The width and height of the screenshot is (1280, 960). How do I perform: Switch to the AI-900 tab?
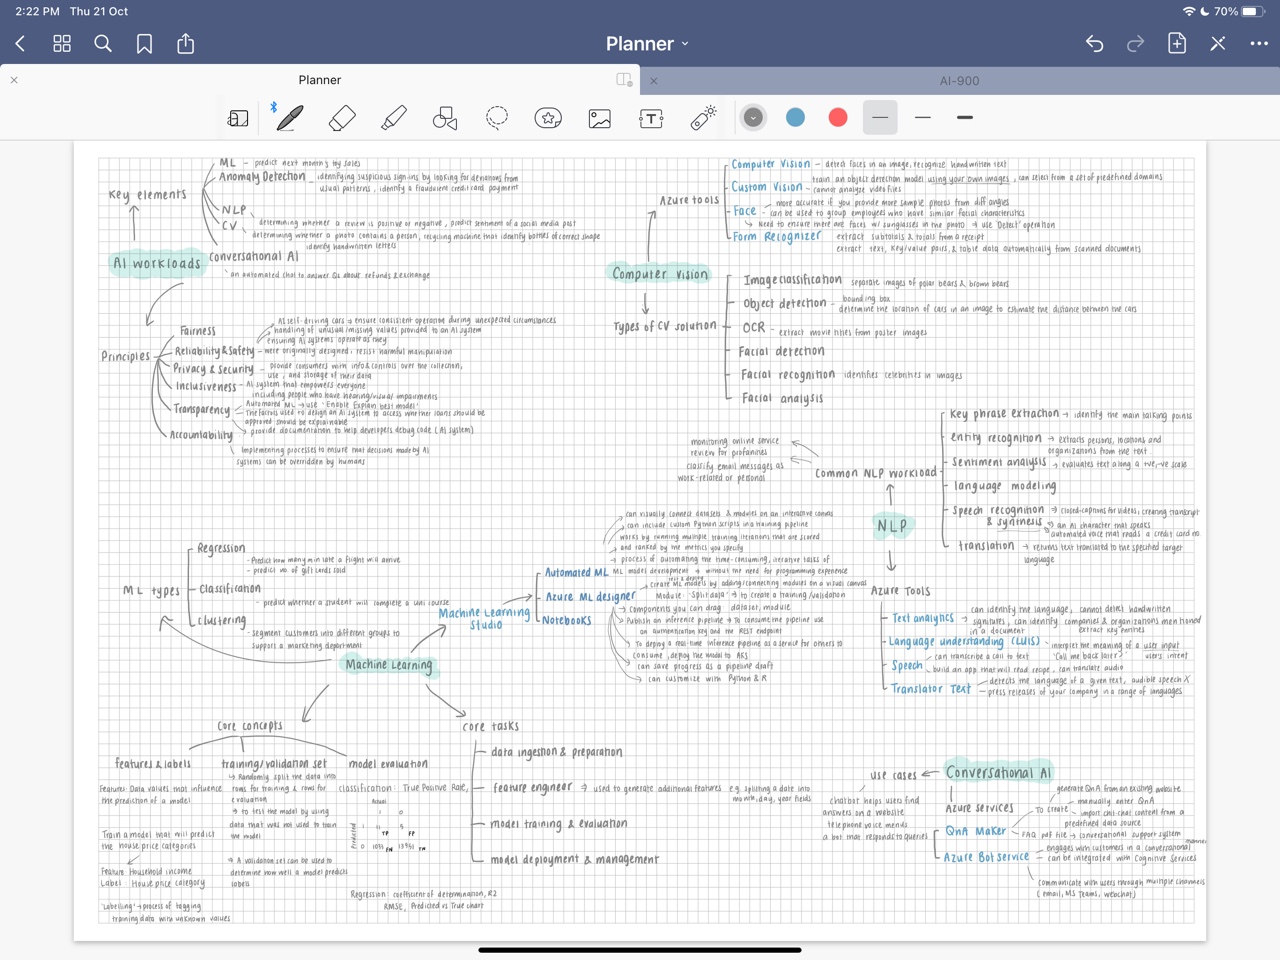(959, 80)
